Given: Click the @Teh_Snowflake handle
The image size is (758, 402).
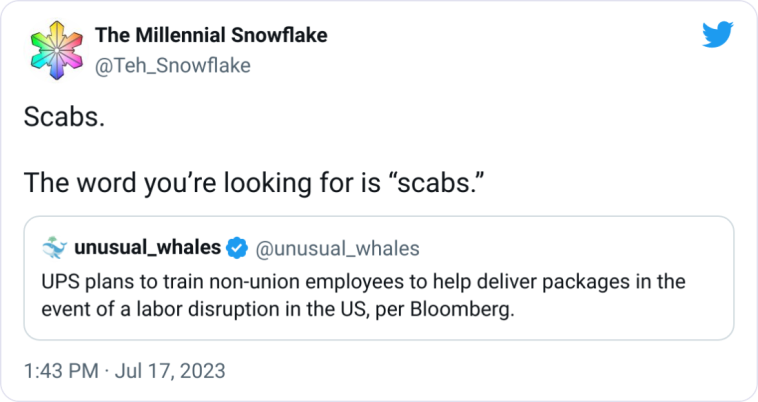Looking at the screenshot, I should point(173,66).
